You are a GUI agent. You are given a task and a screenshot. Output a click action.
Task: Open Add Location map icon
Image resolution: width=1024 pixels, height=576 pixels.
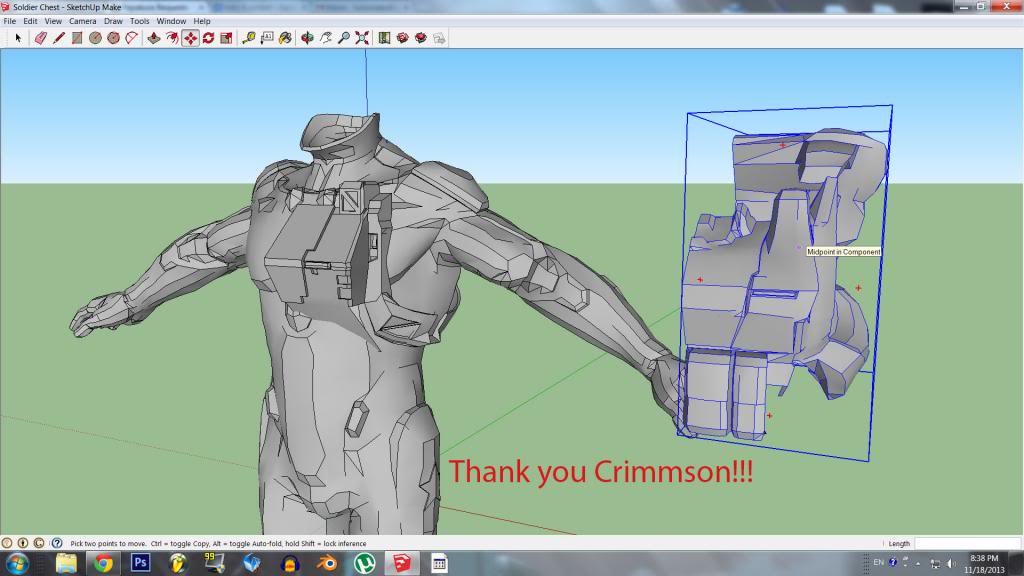pos(384,38)
